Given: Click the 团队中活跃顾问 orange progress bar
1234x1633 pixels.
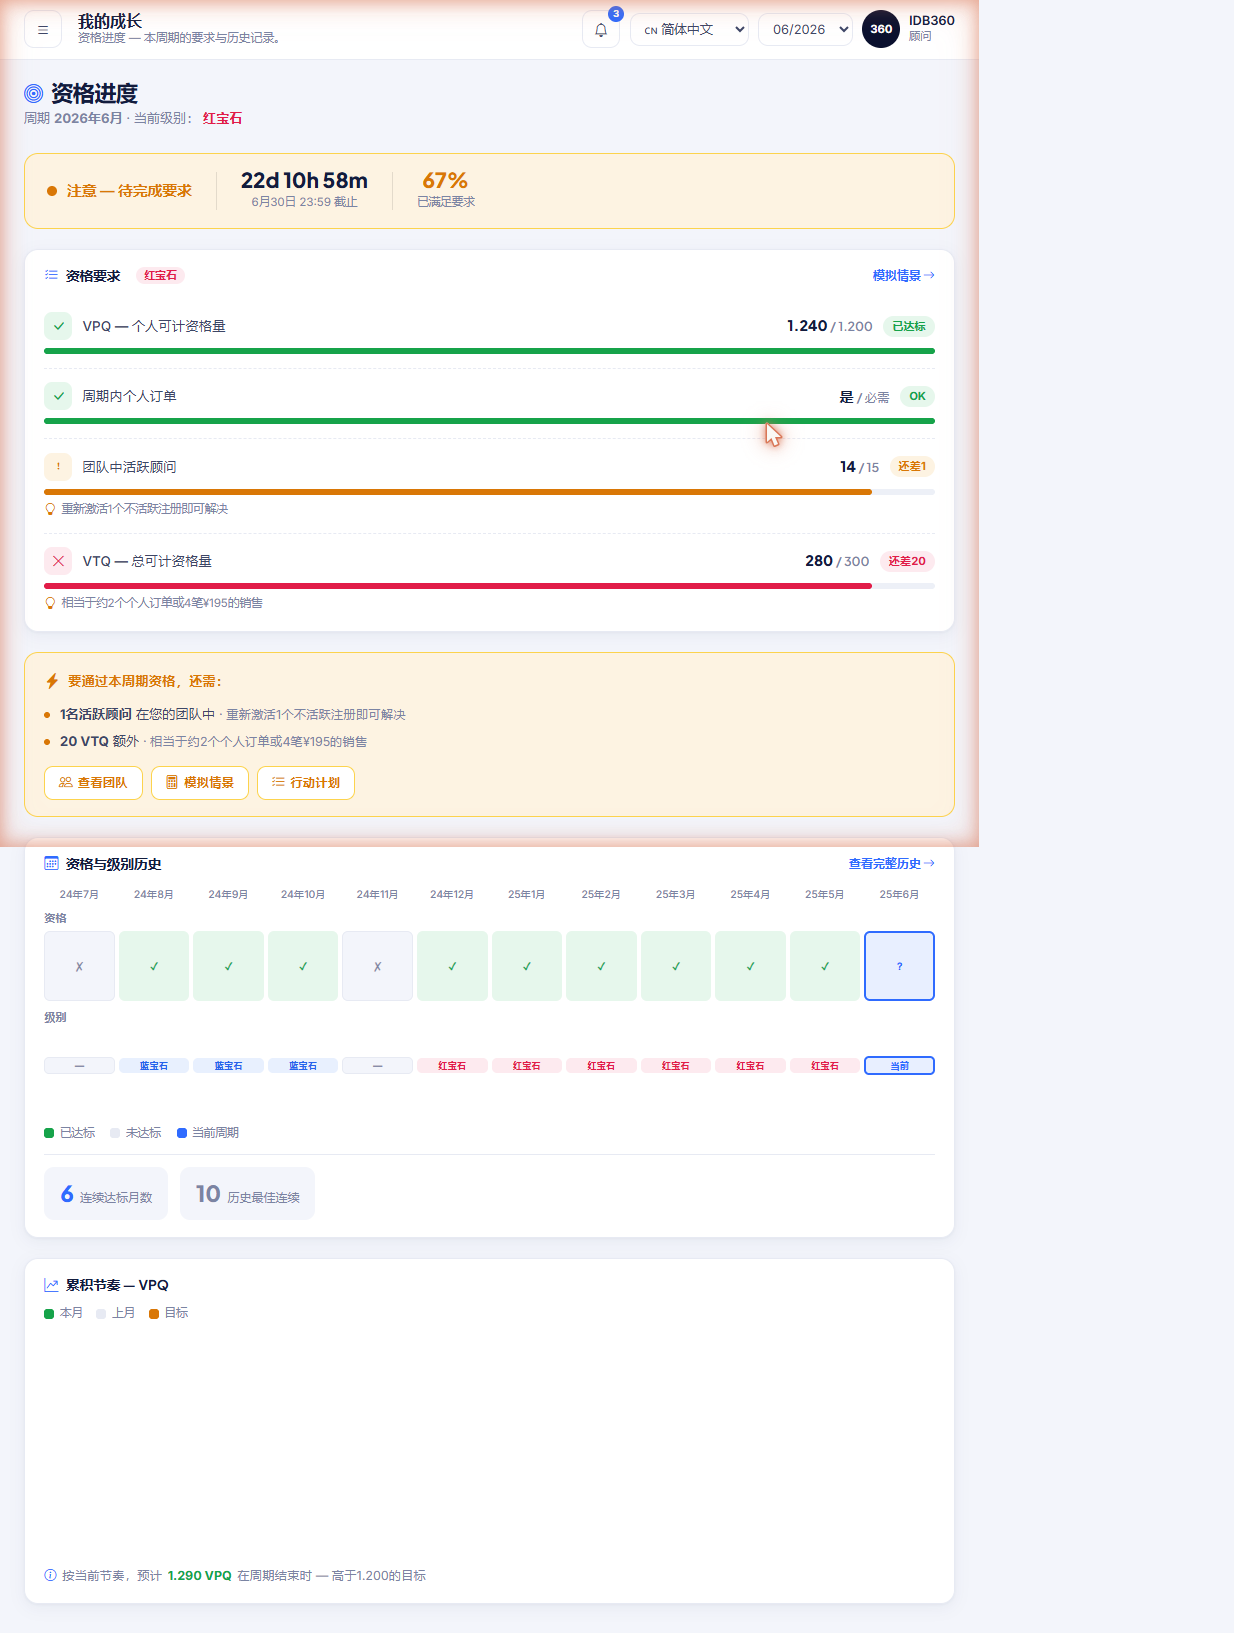Looking at the screenshot, I should (x=489, y=492).
